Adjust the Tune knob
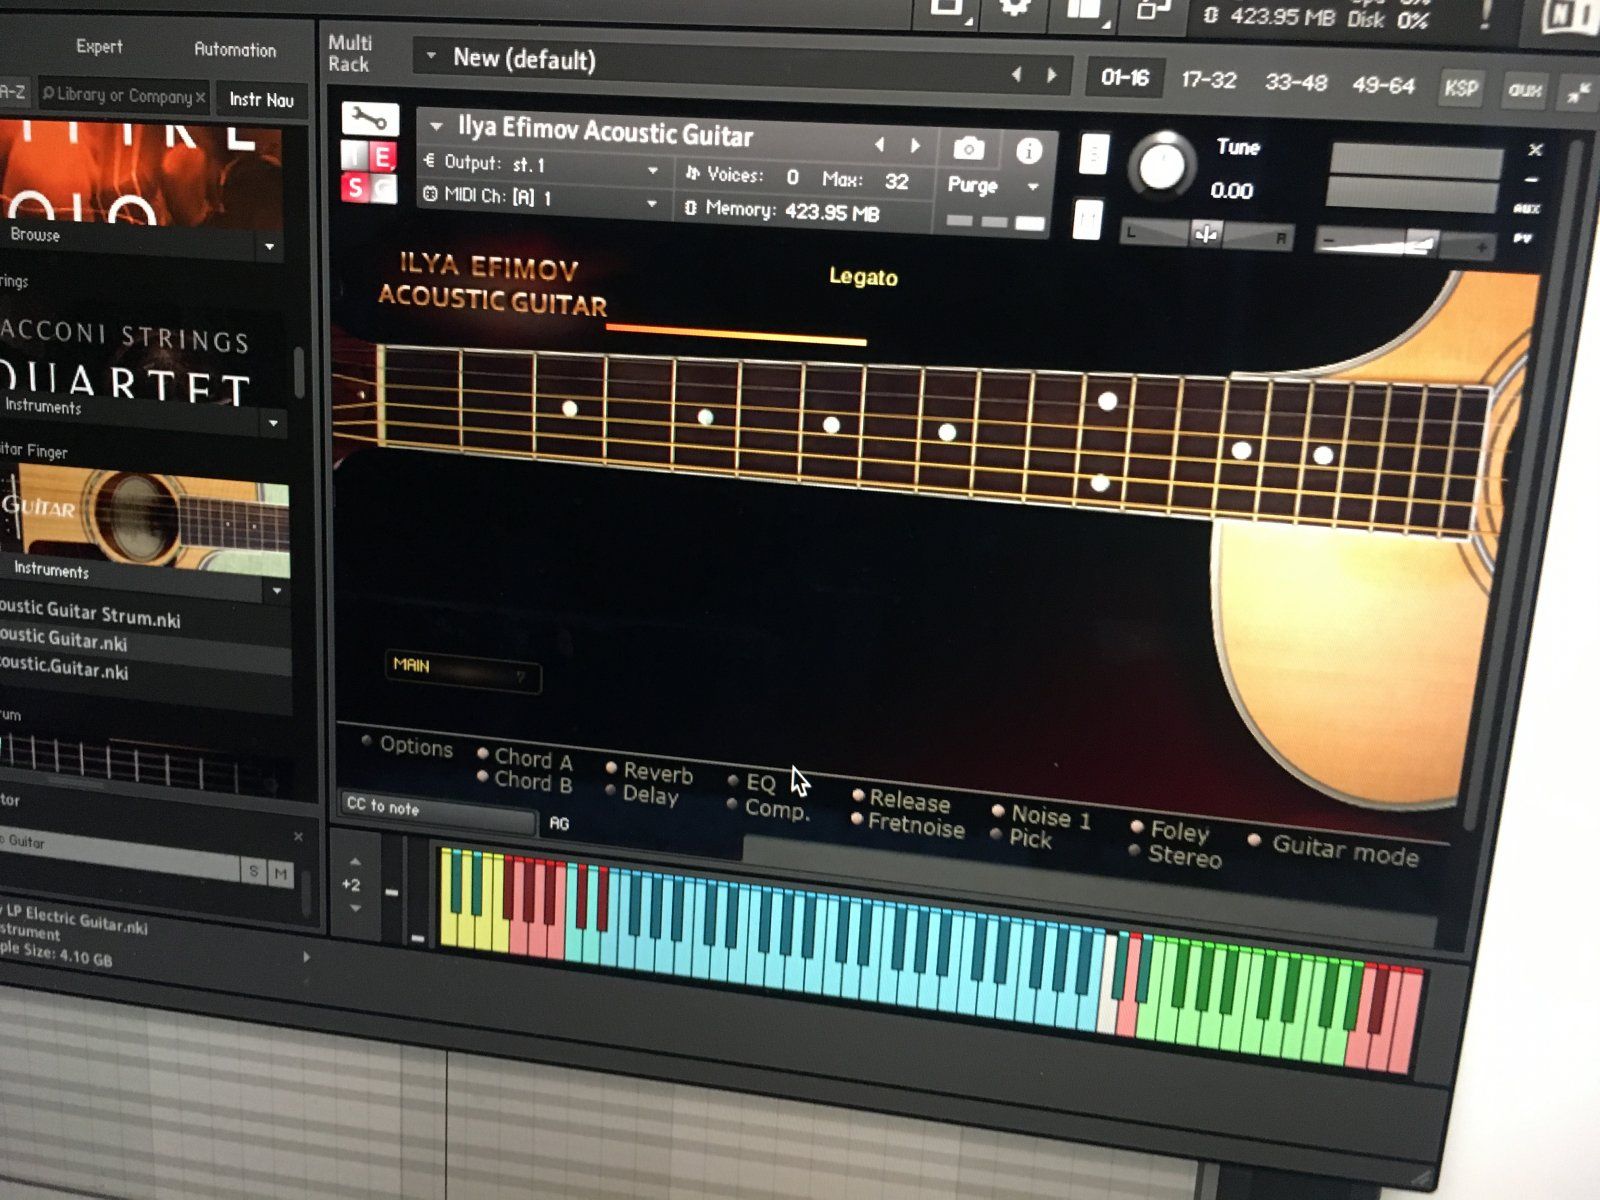The image size is (1600, 1200). point(1160,165)
